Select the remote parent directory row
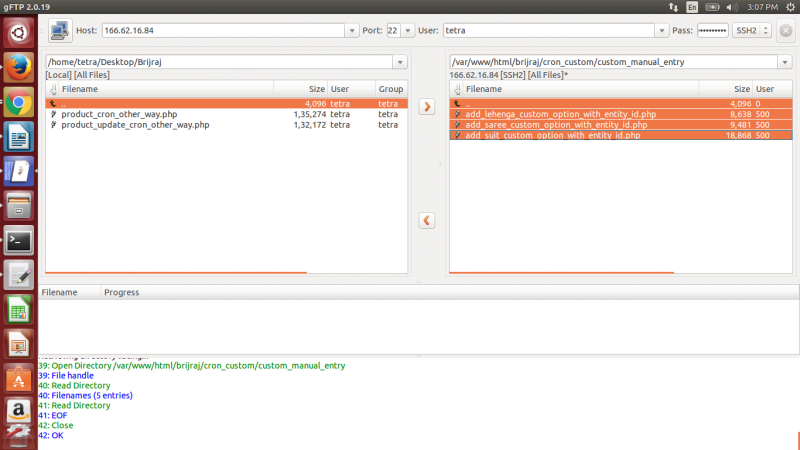800x450 pixels. 621,104
